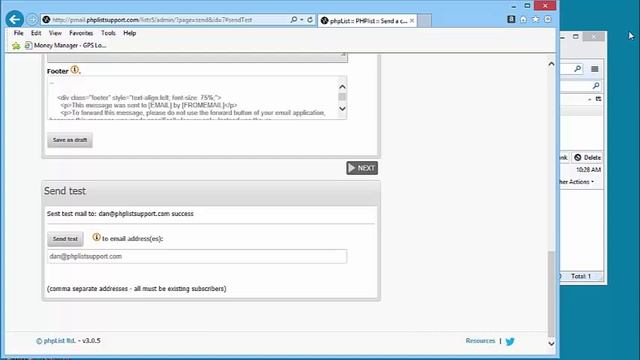Click Footer textarea scroll down arrow
This screenshot has width=640, height=360.
point(342,109)
